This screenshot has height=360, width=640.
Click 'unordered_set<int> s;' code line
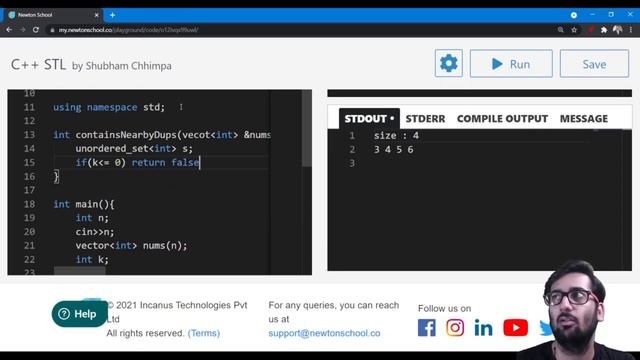(x=134, y=149)
